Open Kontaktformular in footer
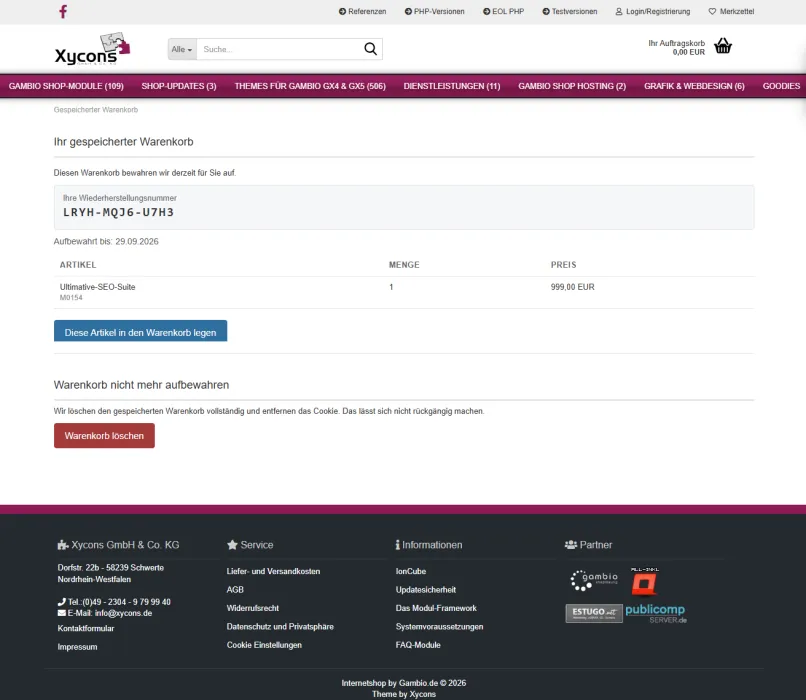This screenshot has width=806, height=700. point(86,628)
